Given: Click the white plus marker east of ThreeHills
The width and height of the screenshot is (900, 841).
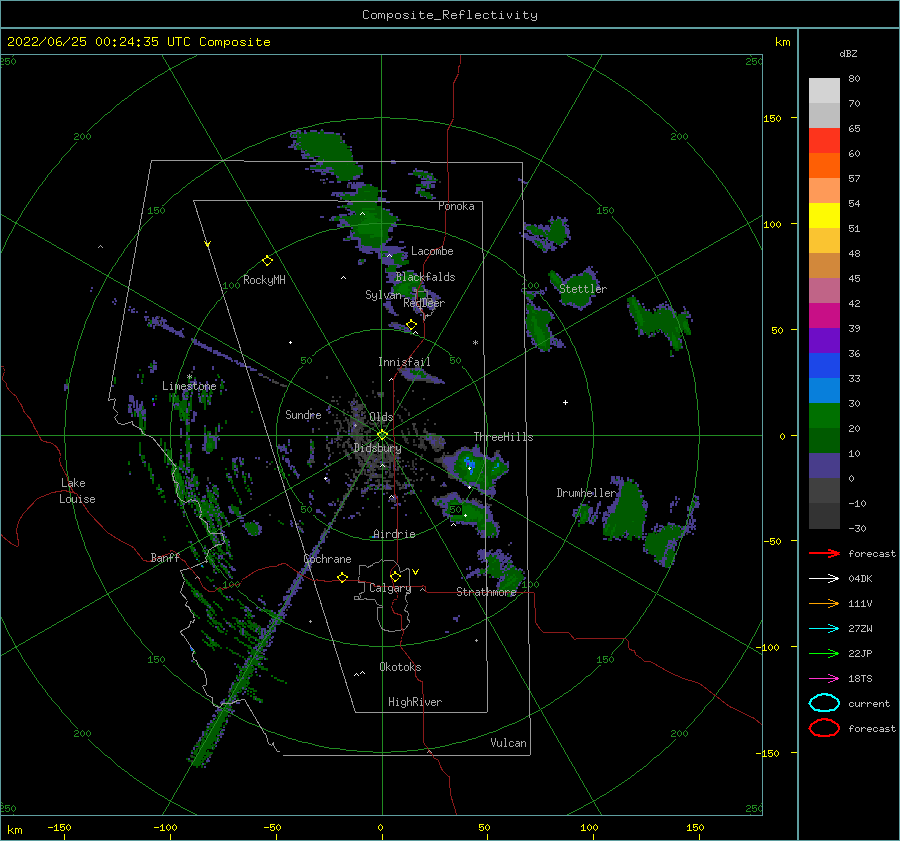Looking at the screenshot, I should [565, 402].
